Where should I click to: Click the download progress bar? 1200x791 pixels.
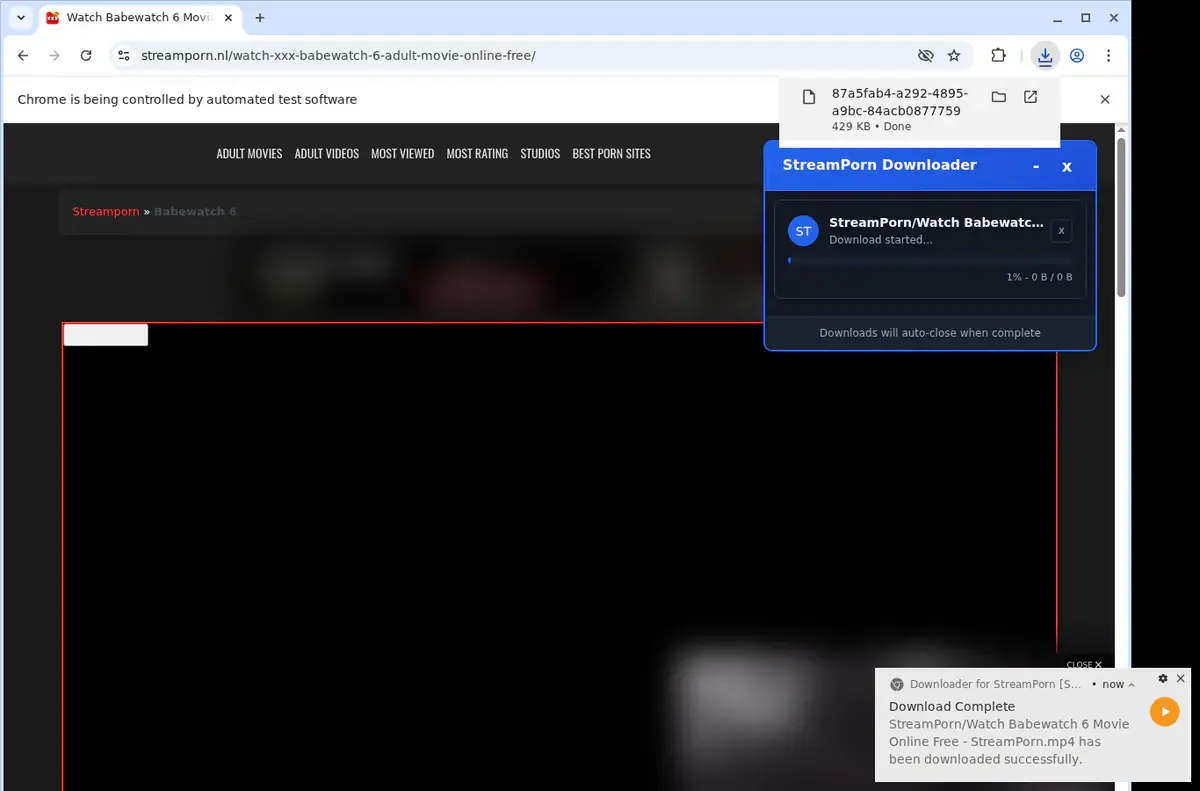[930, 260]
